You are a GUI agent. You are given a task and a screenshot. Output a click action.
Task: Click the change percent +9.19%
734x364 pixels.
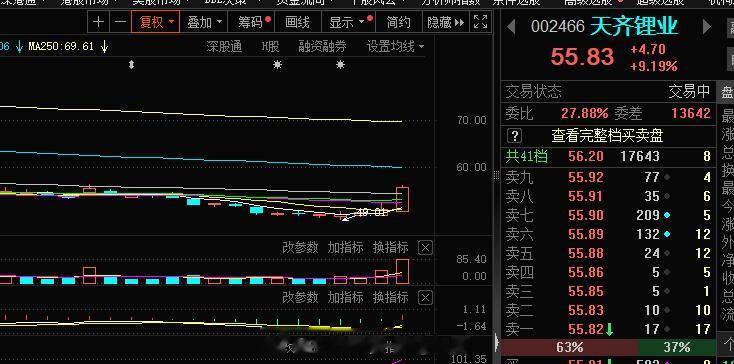(653, 67)
